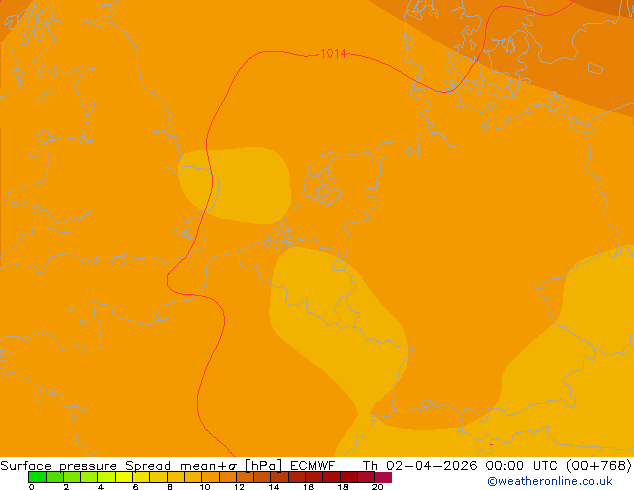Viewport: 634px width, 490px height.
Task: Click the legend value label 10
Action: tap(205, 487)
